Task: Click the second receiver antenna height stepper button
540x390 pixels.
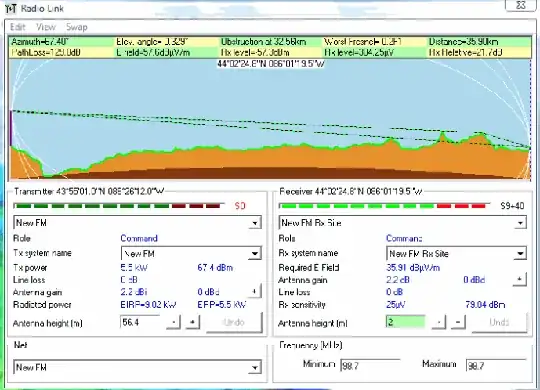Action: pyautogui.click(x=458, y=322)
